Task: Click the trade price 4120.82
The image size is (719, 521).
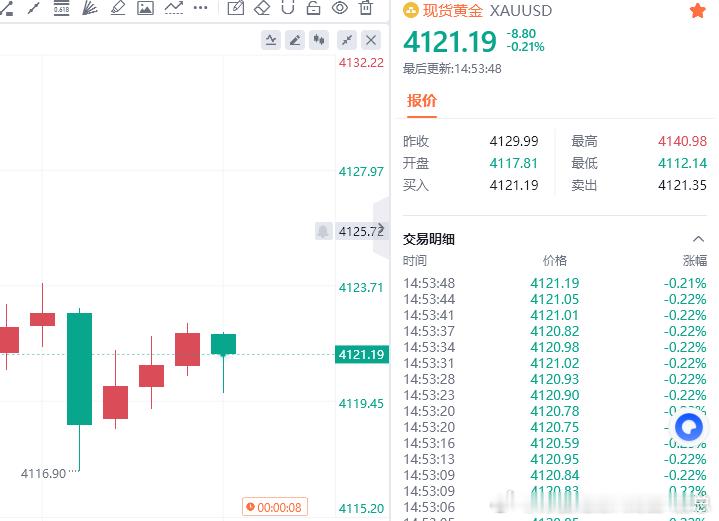Action: click(555, 331)
